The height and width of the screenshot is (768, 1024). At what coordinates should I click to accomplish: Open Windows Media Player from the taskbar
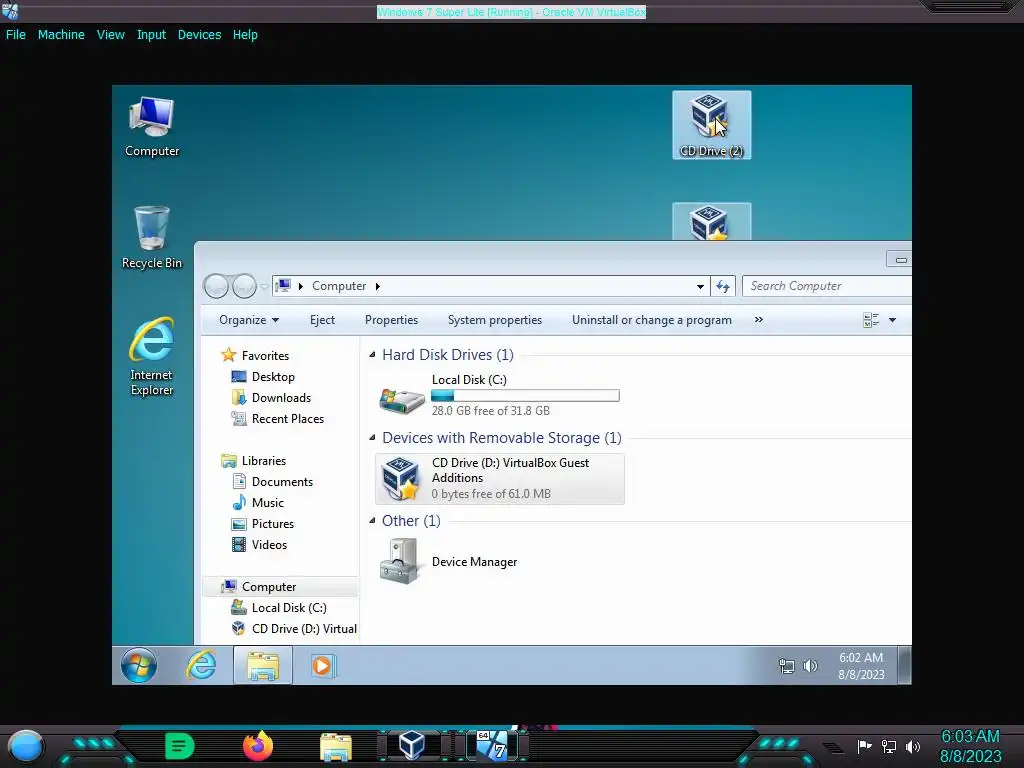(x=323, y=665)
